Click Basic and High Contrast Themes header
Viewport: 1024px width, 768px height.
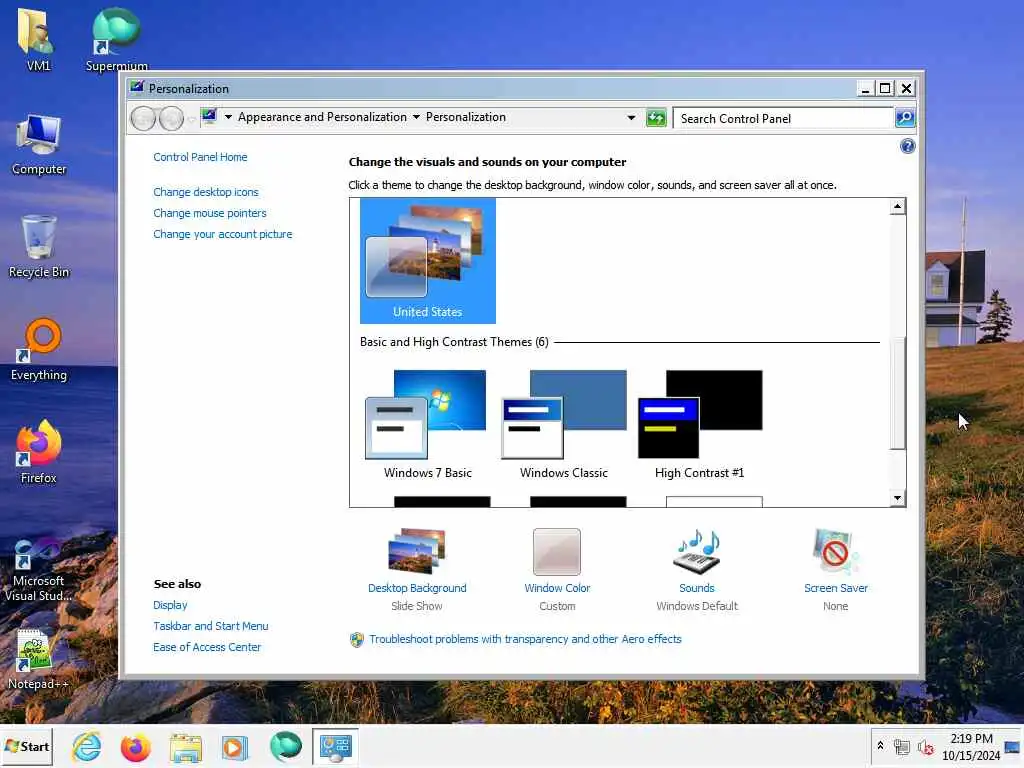click(x=454, y=342)
